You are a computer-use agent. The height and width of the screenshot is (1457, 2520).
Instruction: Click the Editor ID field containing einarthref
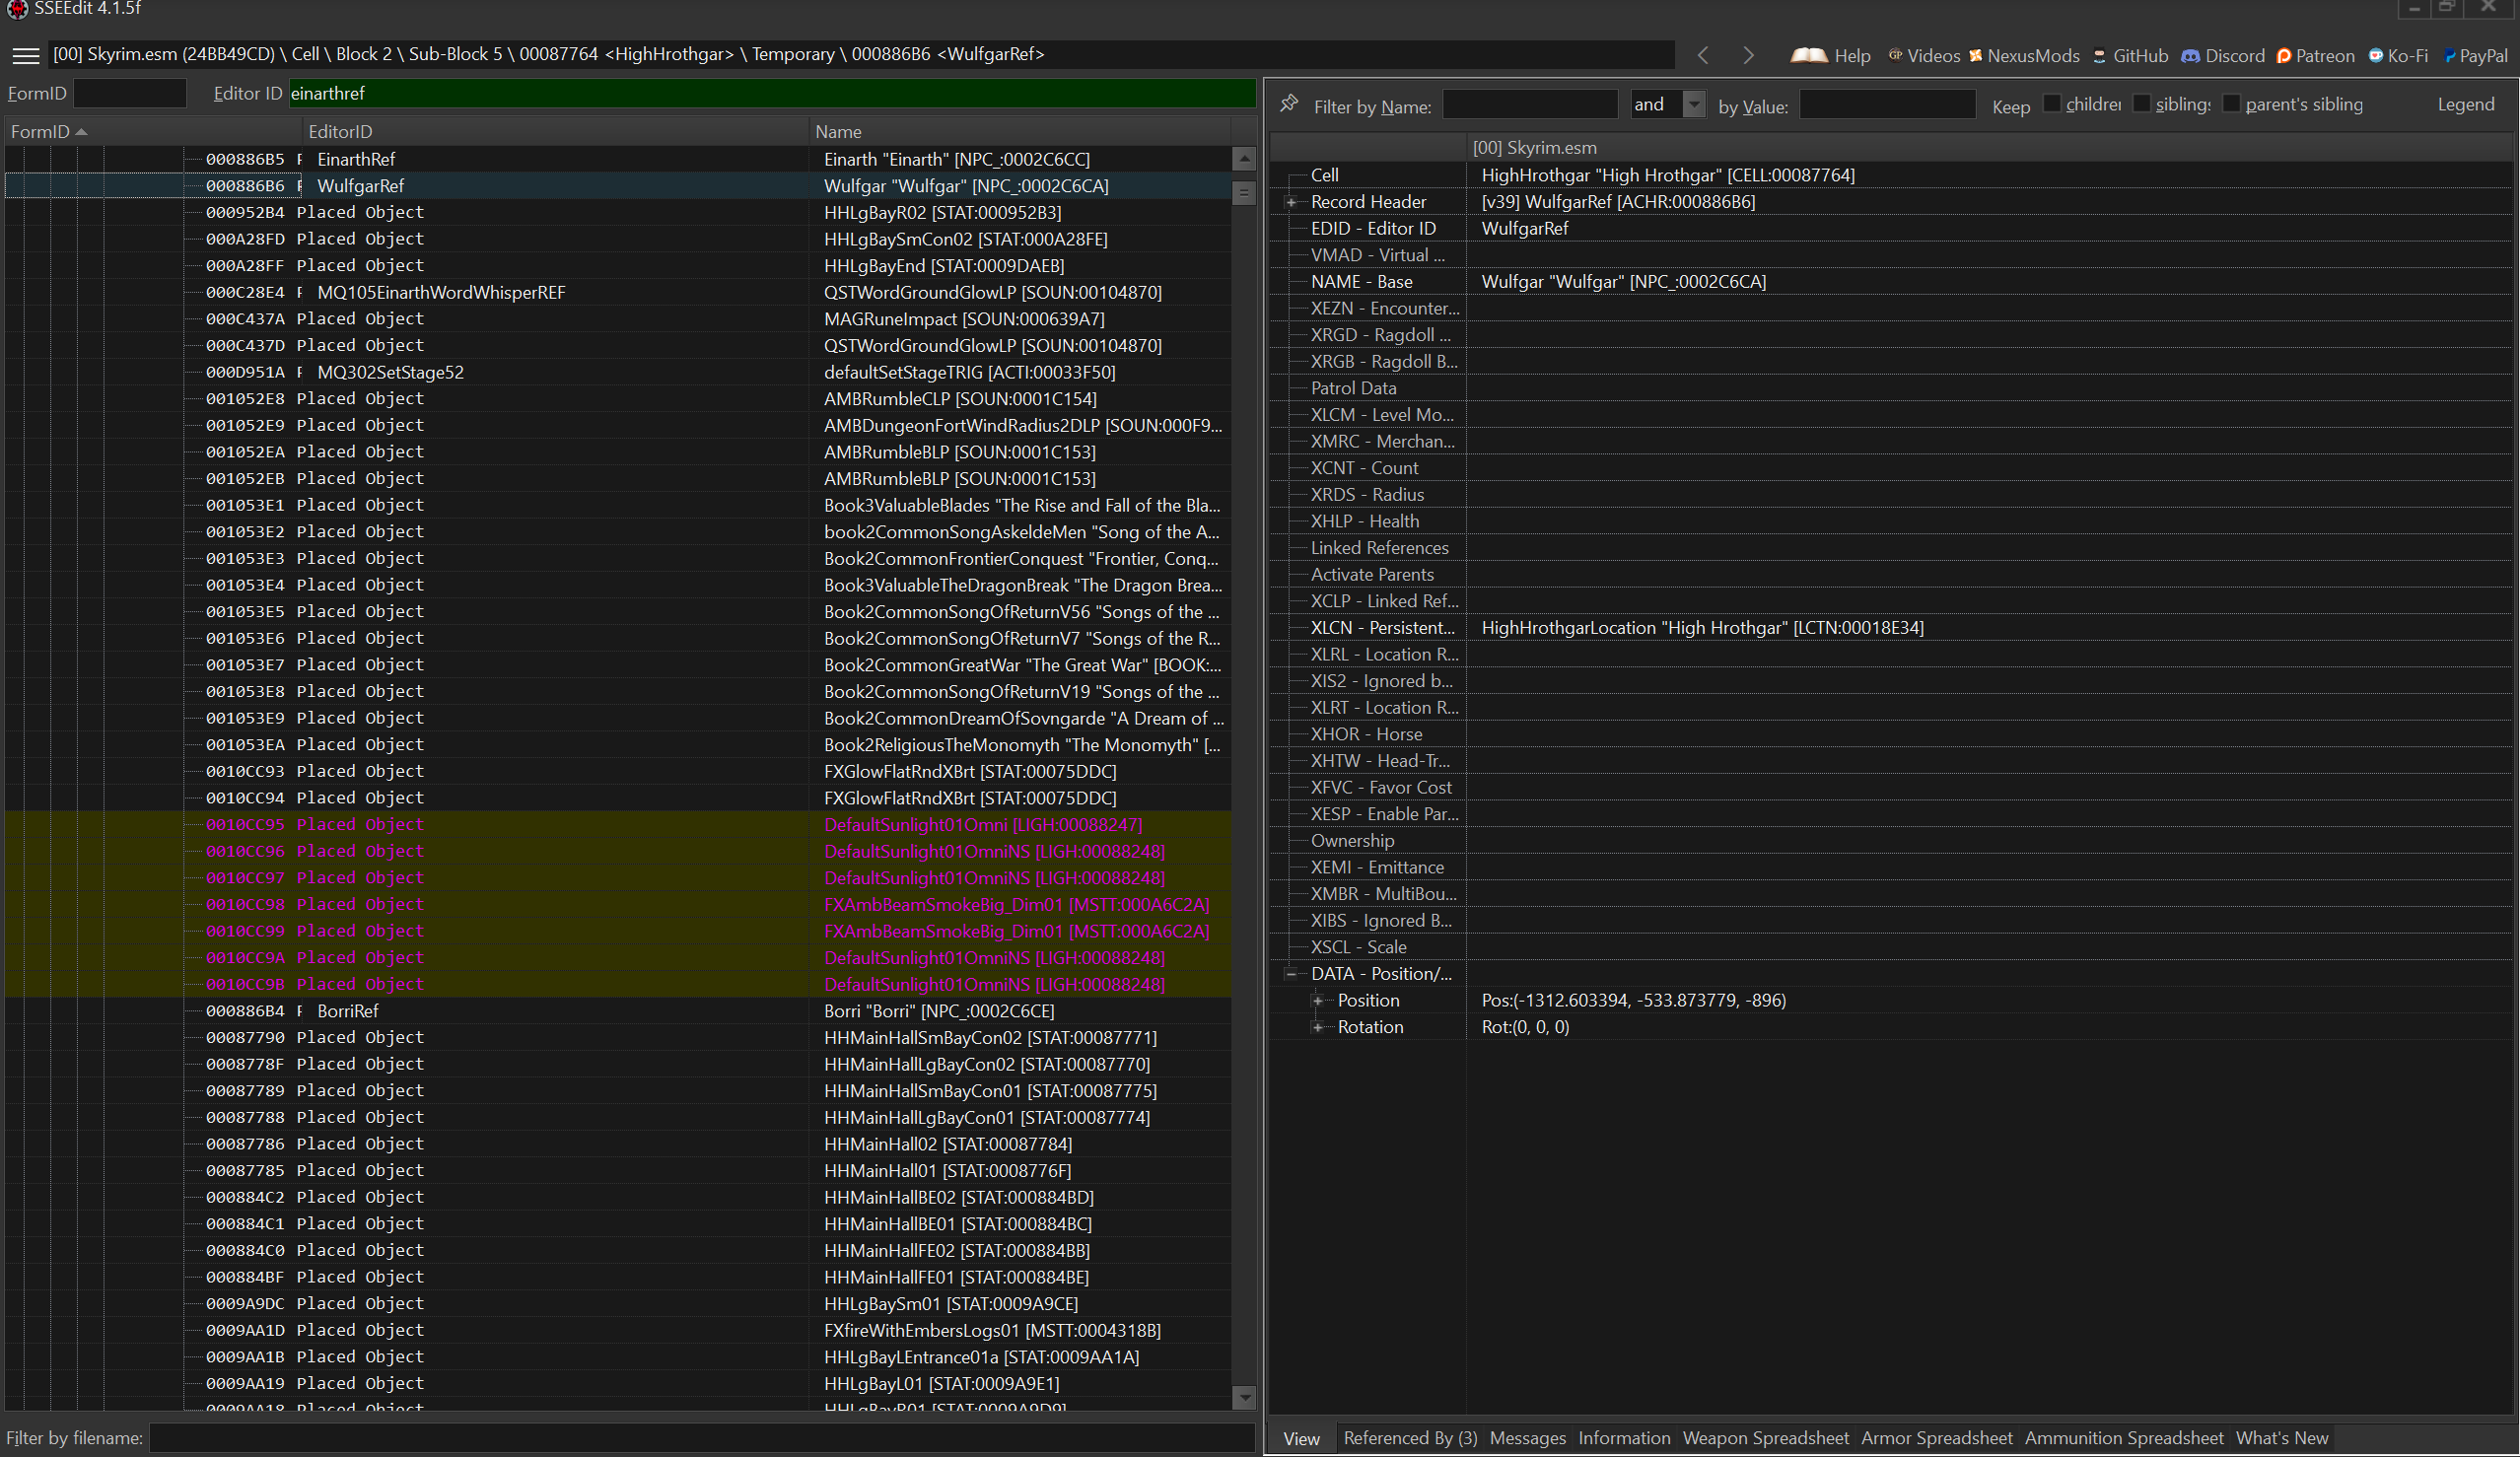772,93
